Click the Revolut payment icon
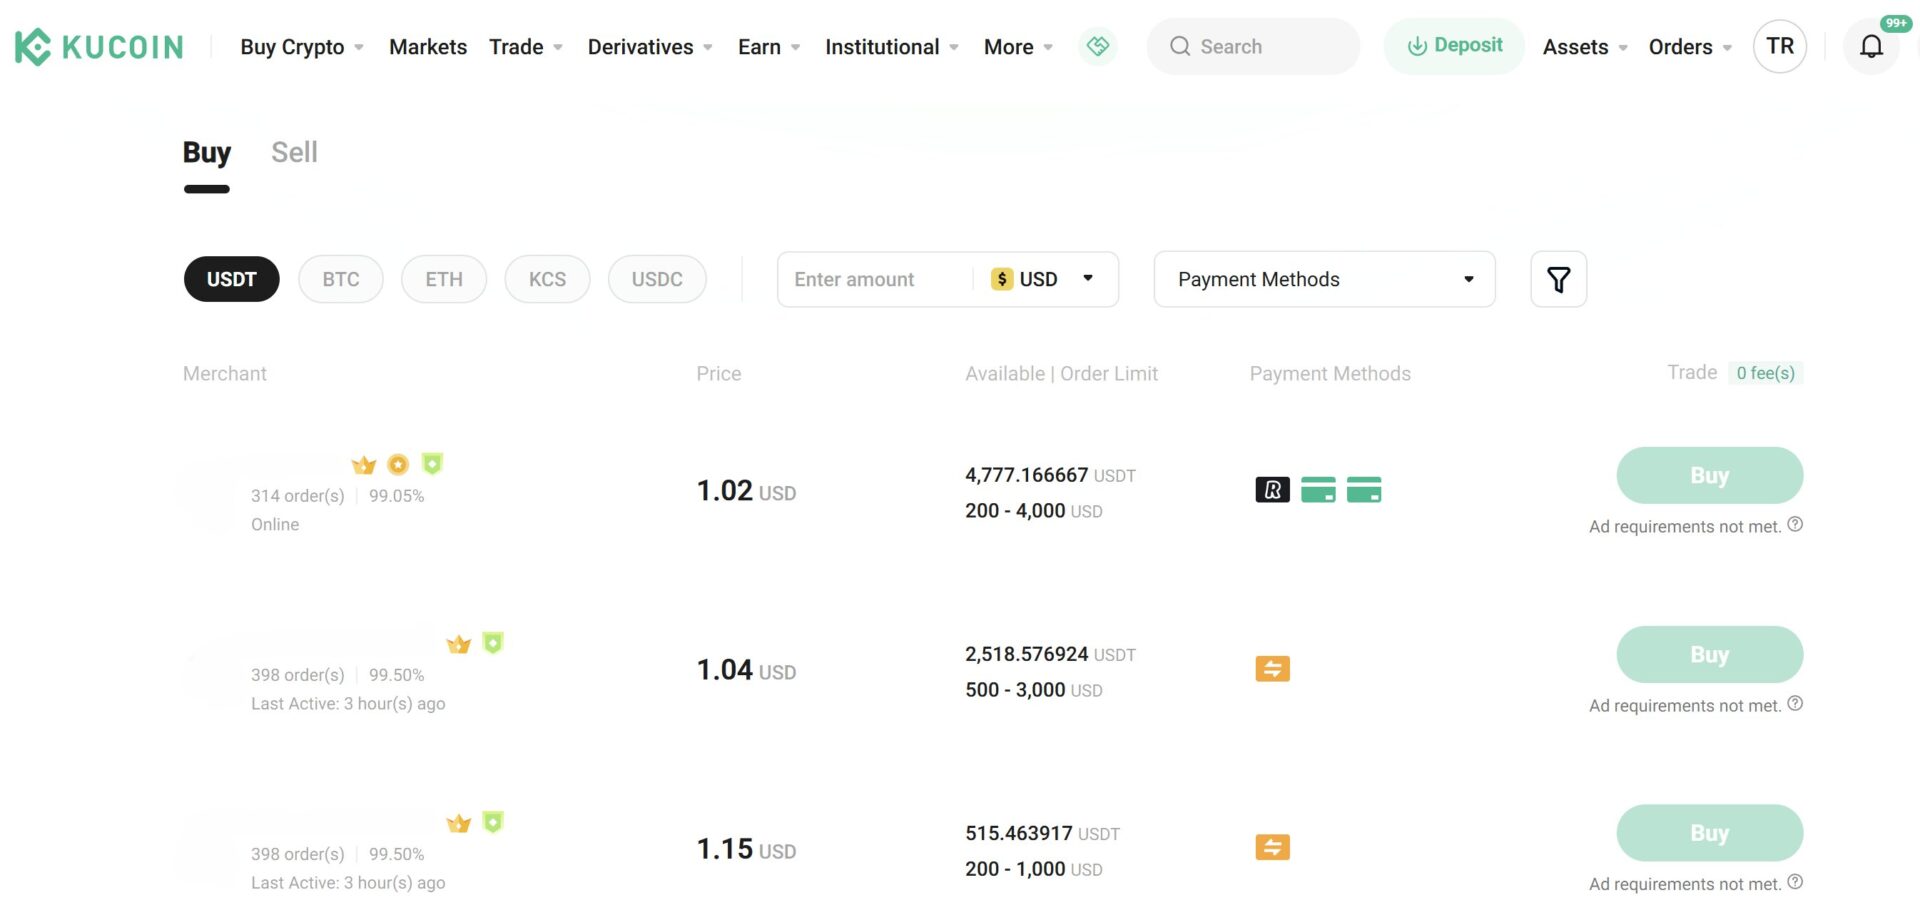1920x915 pixels. click(1272, 490)
